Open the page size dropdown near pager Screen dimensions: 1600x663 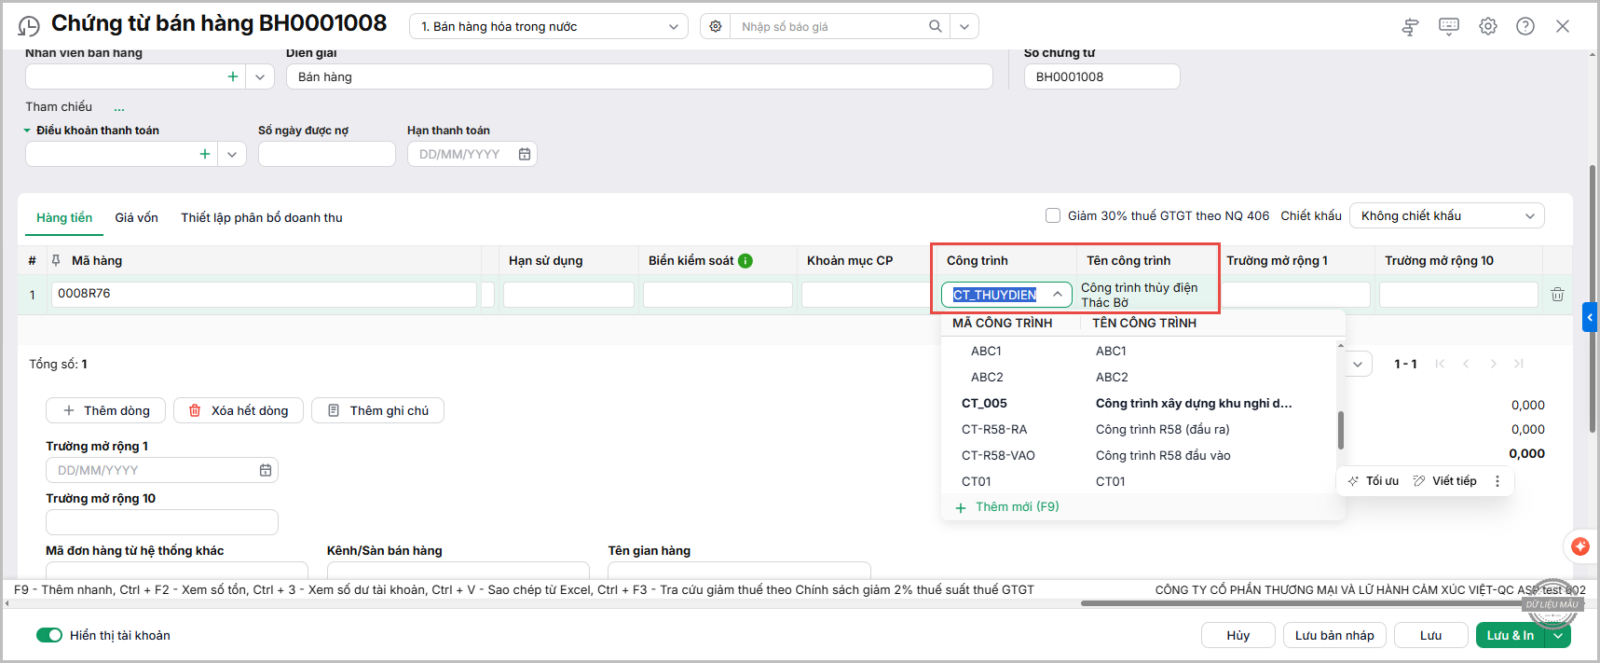pos(1357,364)
